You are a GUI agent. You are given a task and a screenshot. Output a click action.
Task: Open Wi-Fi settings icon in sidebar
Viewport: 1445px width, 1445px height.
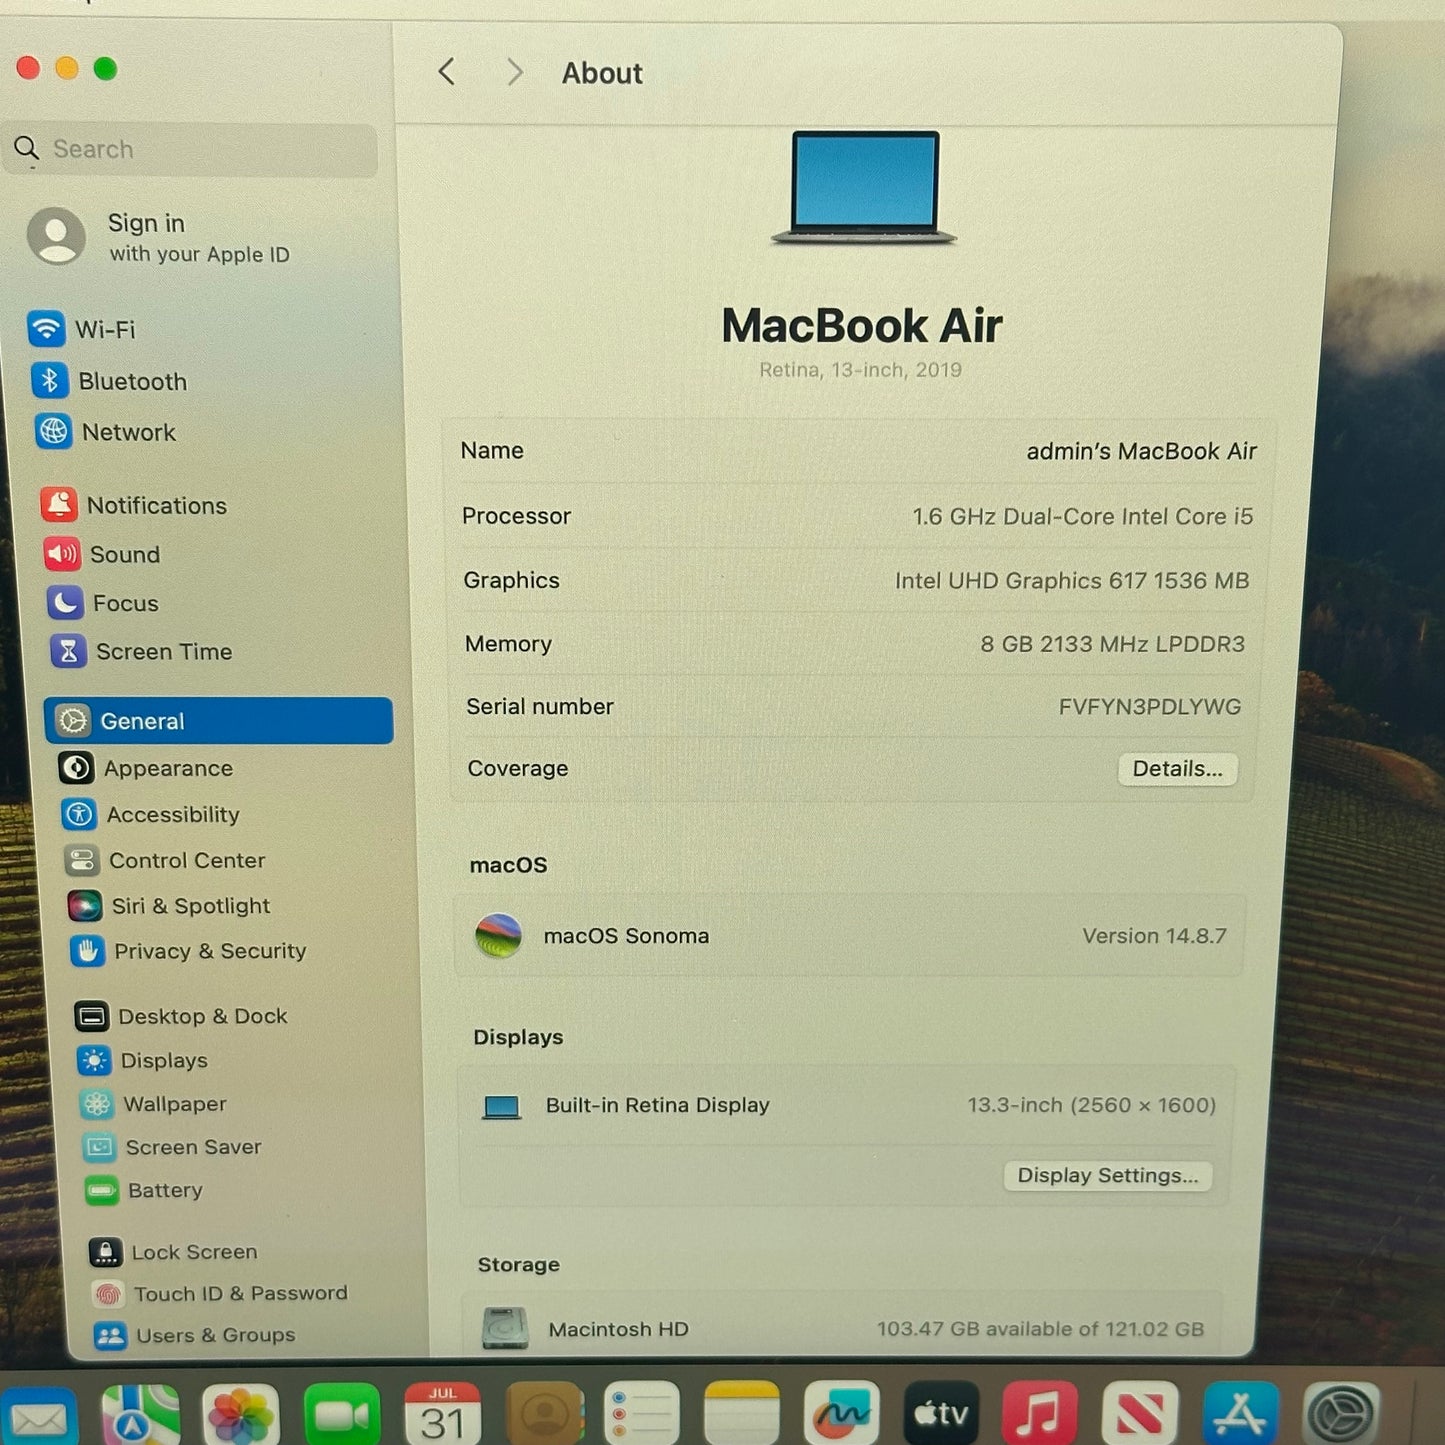[46, 328]
